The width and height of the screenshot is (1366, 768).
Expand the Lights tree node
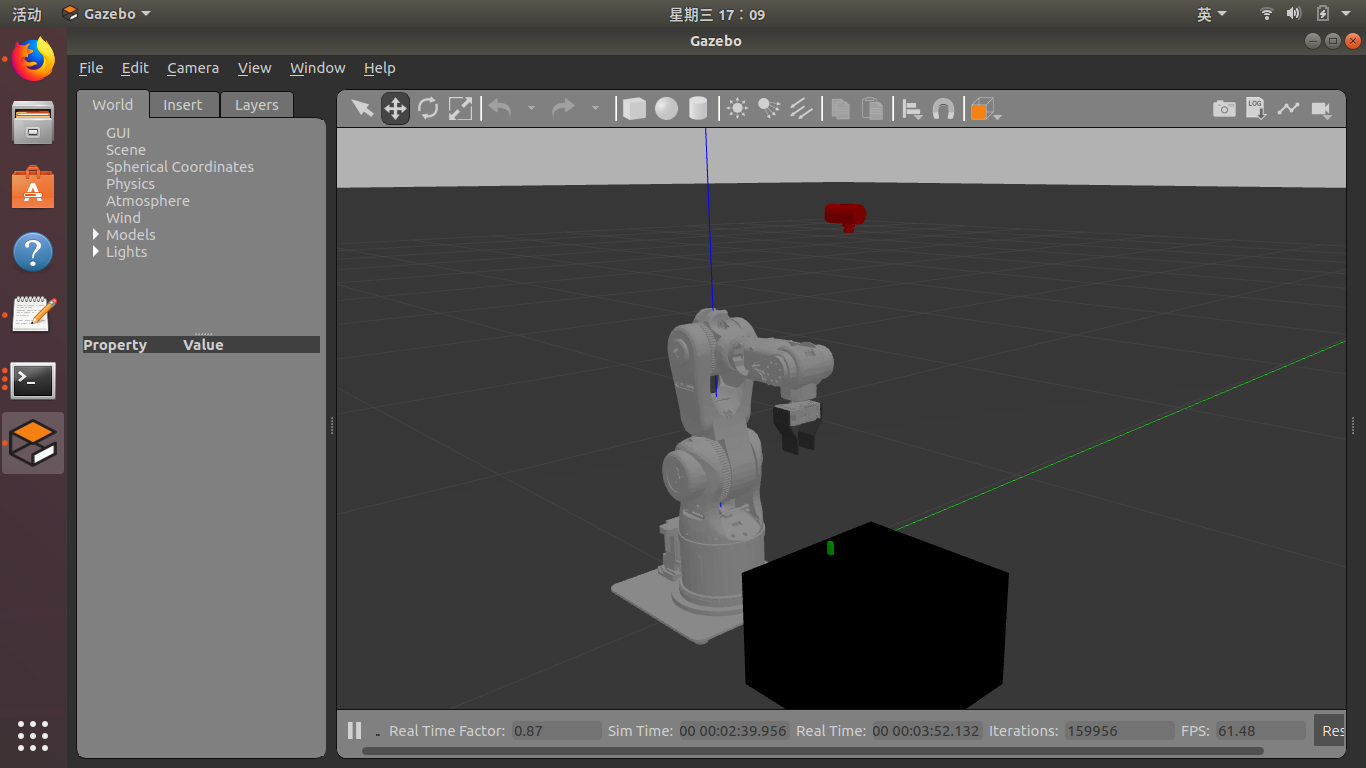96,251
